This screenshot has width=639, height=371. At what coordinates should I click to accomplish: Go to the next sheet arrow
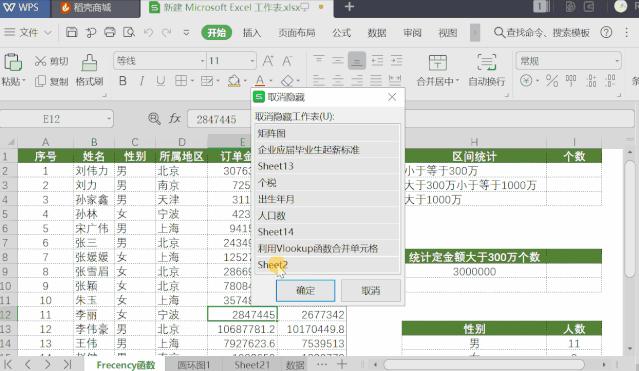(x=48, y=364)
